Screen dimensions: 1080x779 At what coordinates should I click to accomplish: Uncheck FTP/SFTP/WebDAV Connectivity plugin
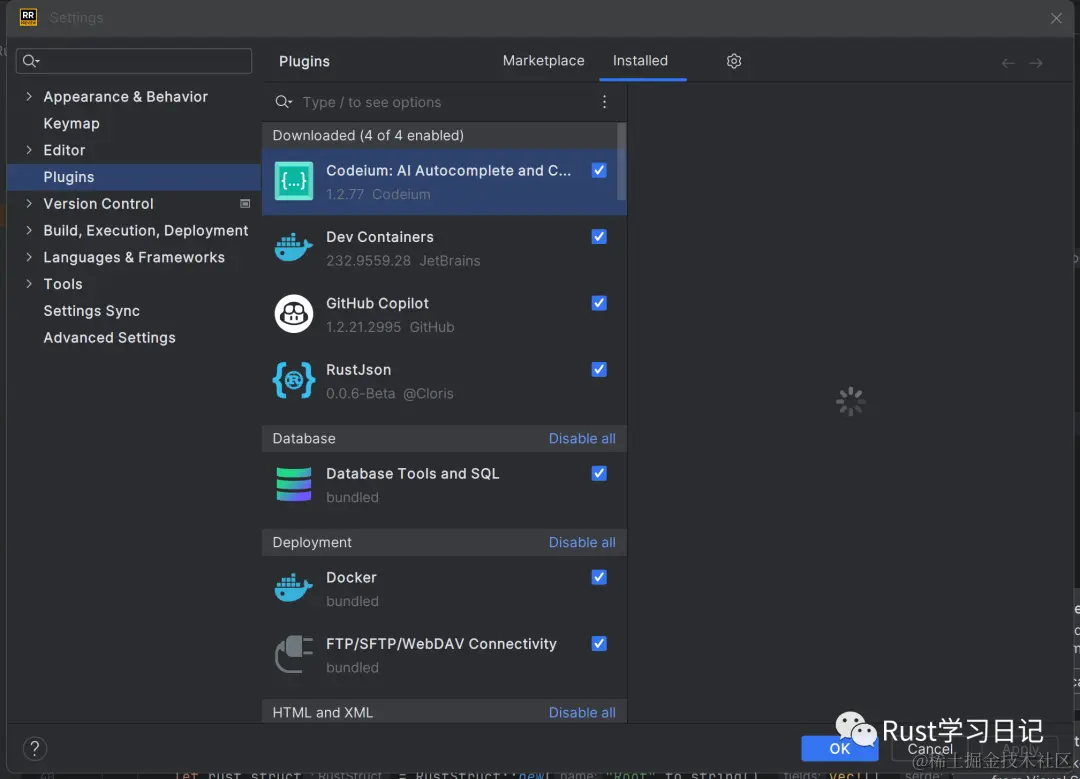pyautogui.click(x=599, y=643)
